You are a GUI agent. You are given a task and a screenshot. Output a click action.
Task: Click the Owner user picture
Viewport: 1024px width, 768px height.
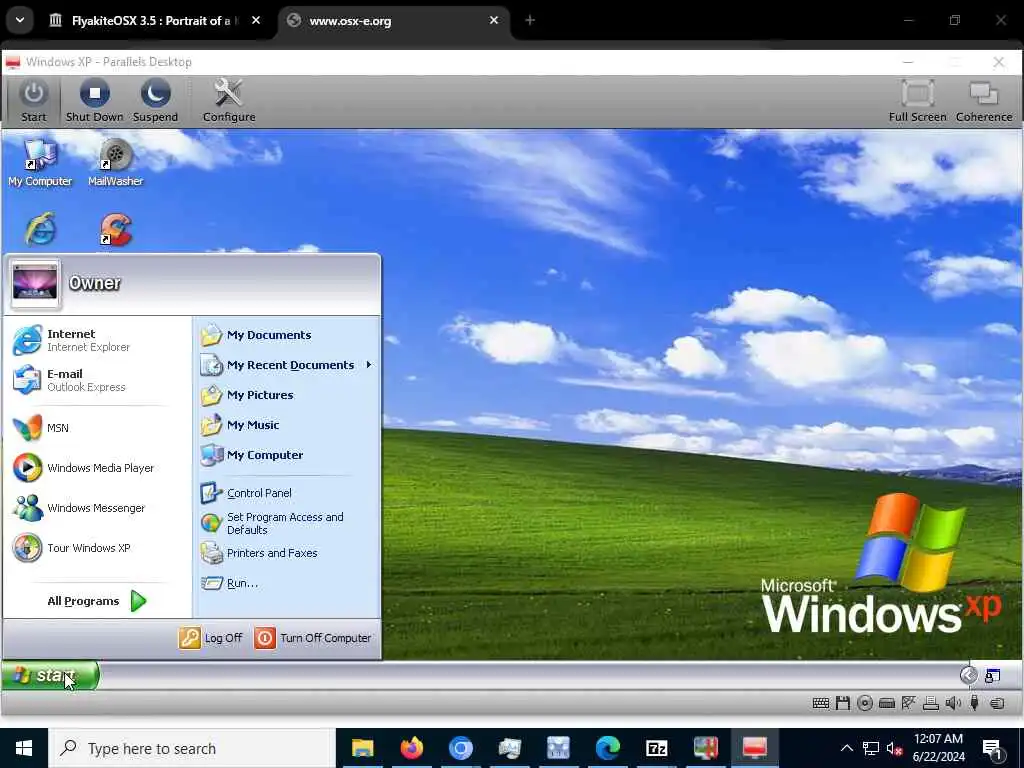(35, 284)
